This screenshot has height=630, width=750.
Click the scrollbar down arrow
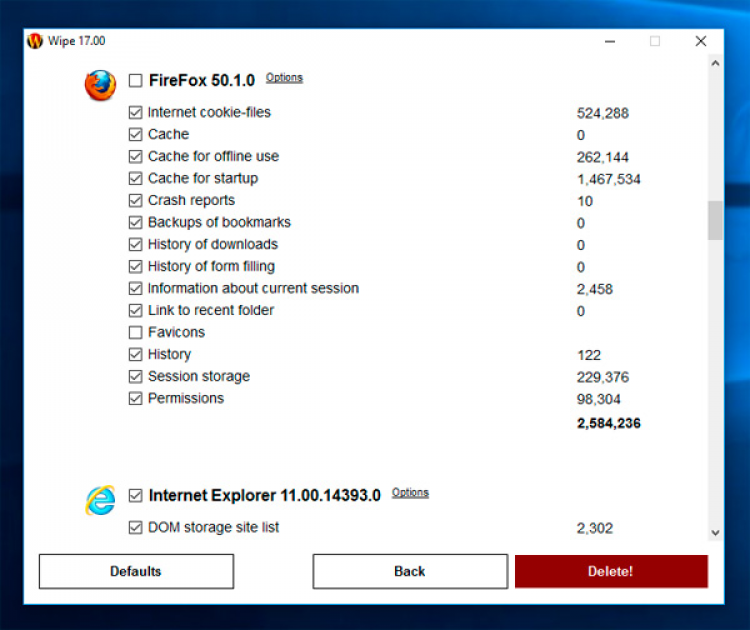tap(716, 532)
